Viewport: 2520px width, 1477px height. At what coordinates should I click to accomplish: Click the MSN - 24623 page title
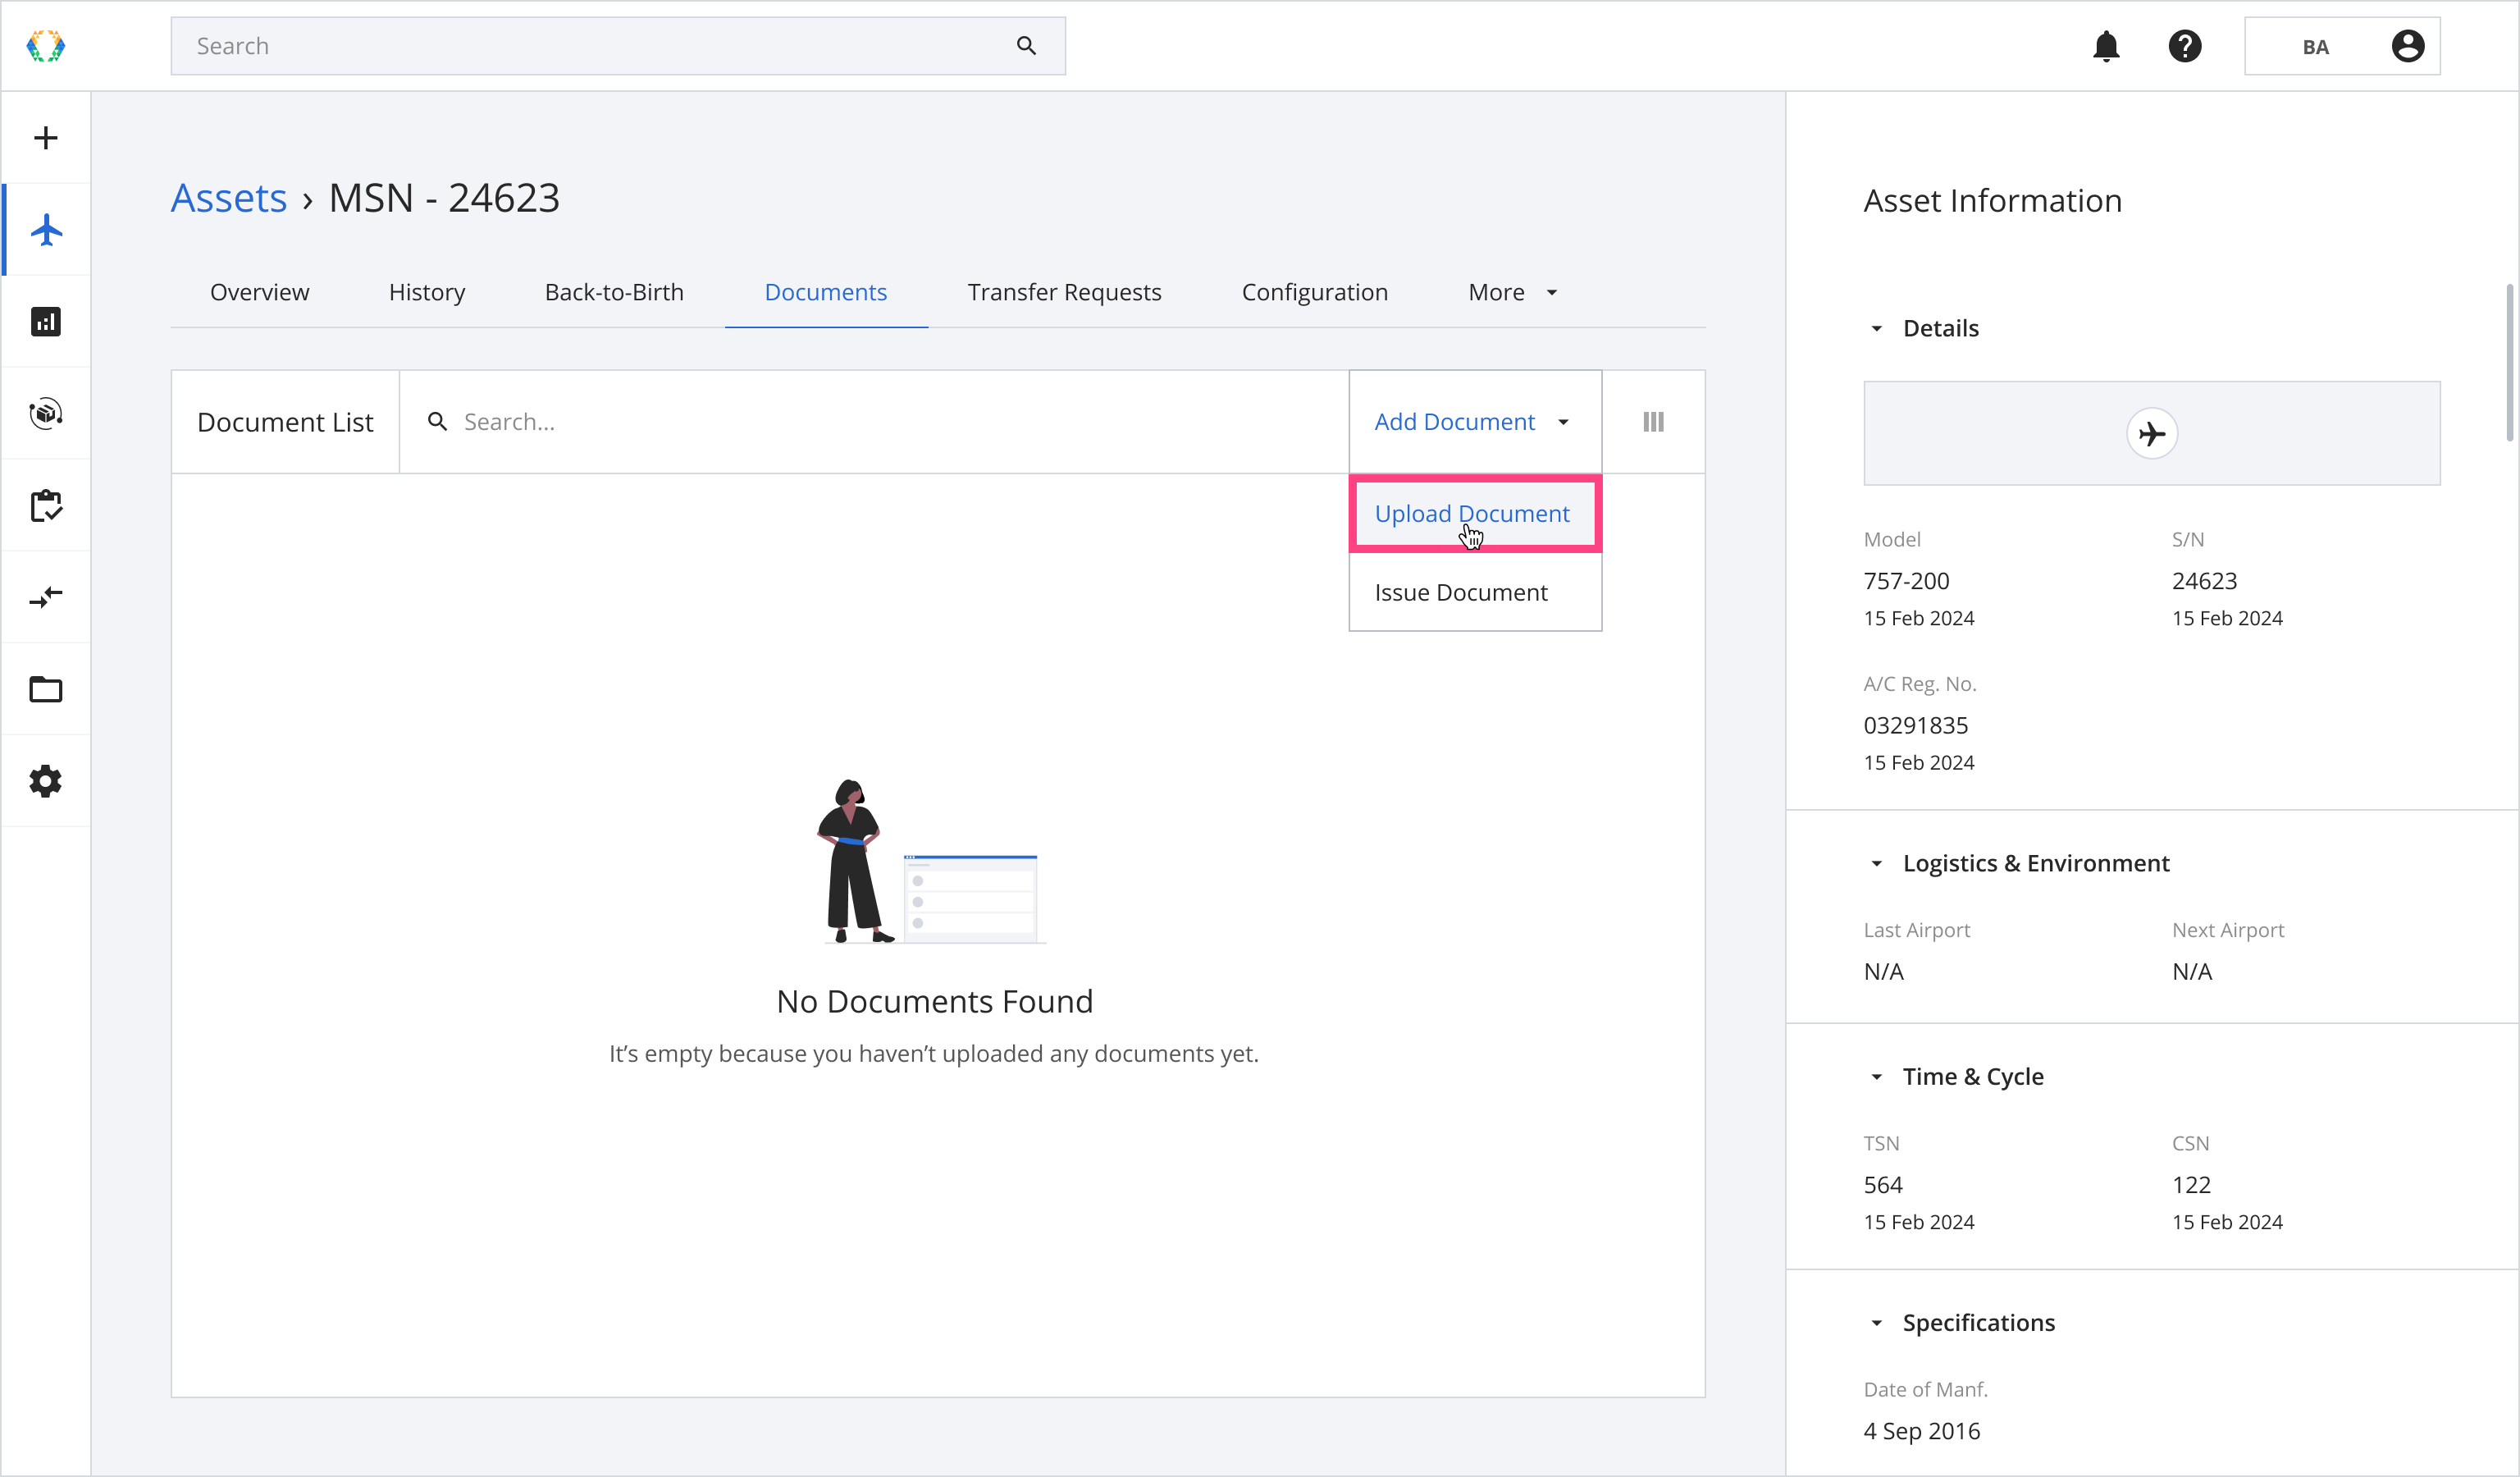click(444, 198)
